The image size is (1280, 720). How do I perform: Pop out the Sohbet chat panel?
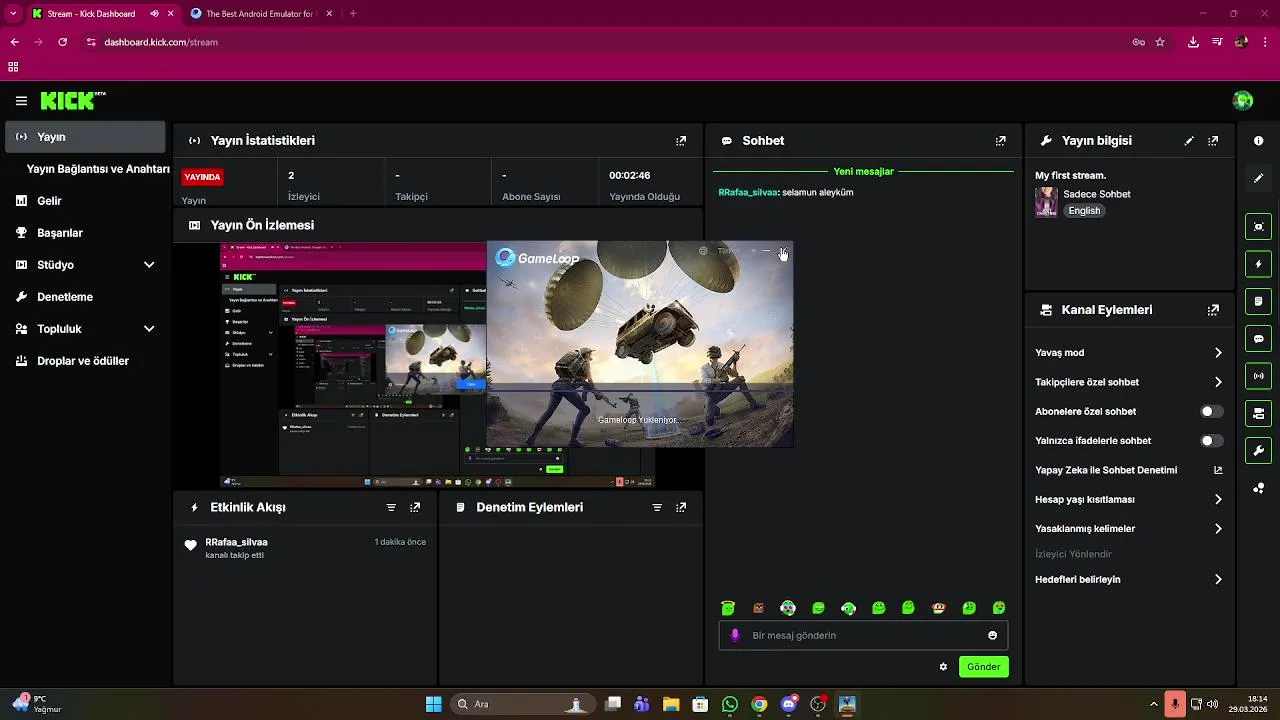(1000, 141)
